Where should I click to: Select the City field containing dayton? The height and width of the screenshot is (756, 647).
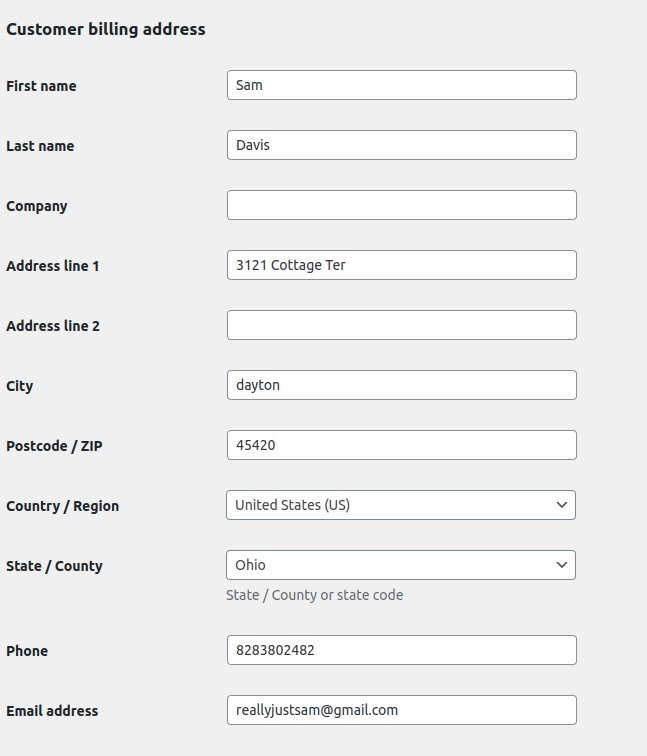click(401, 385)
